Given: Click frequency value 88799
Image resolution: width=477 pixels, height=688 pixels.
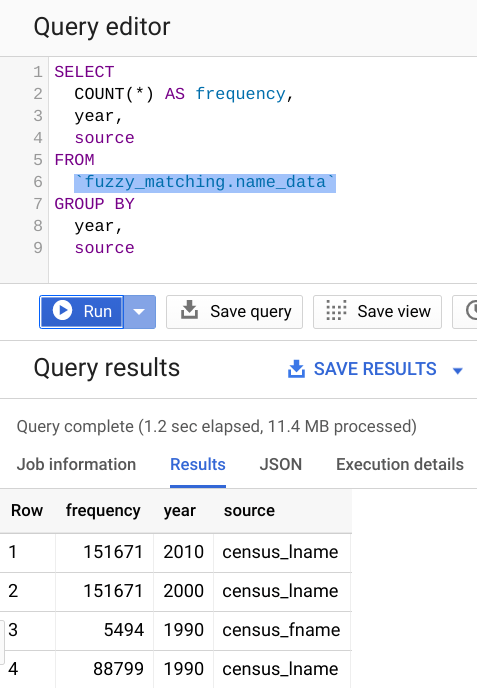Looking at the screenshot, I should coord(118,669).
